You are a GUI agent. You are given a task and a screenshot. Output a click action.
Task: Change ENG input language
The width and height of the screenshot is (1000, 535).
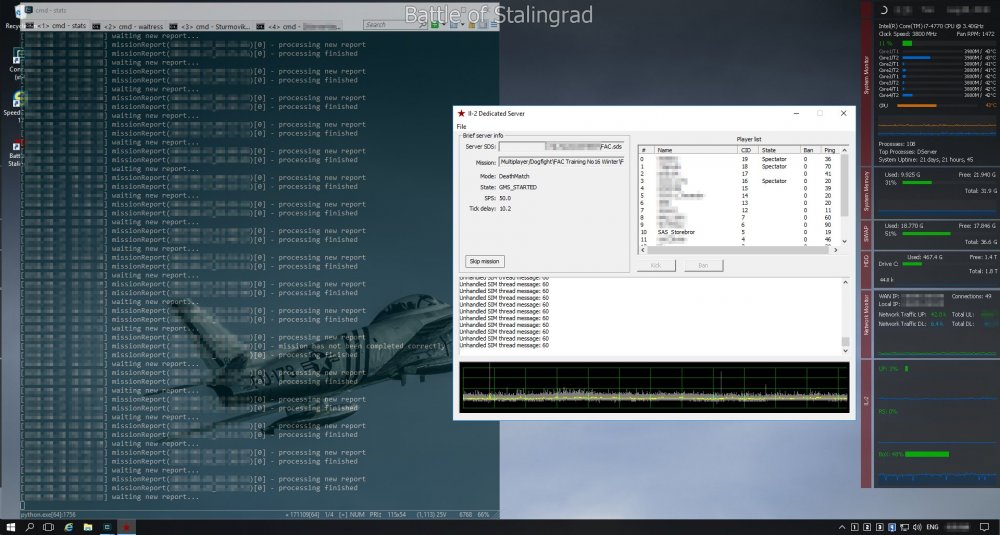[932, 527]
